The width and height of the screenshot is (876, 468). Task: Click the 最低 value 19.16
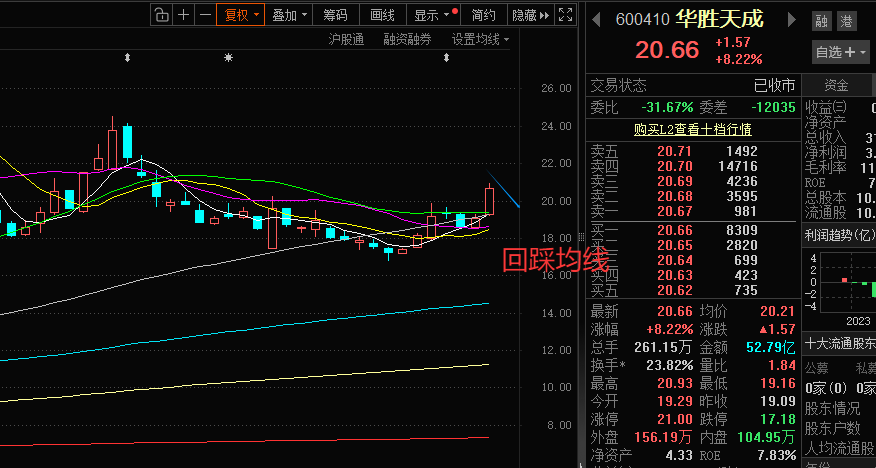[x=777, y=383]
